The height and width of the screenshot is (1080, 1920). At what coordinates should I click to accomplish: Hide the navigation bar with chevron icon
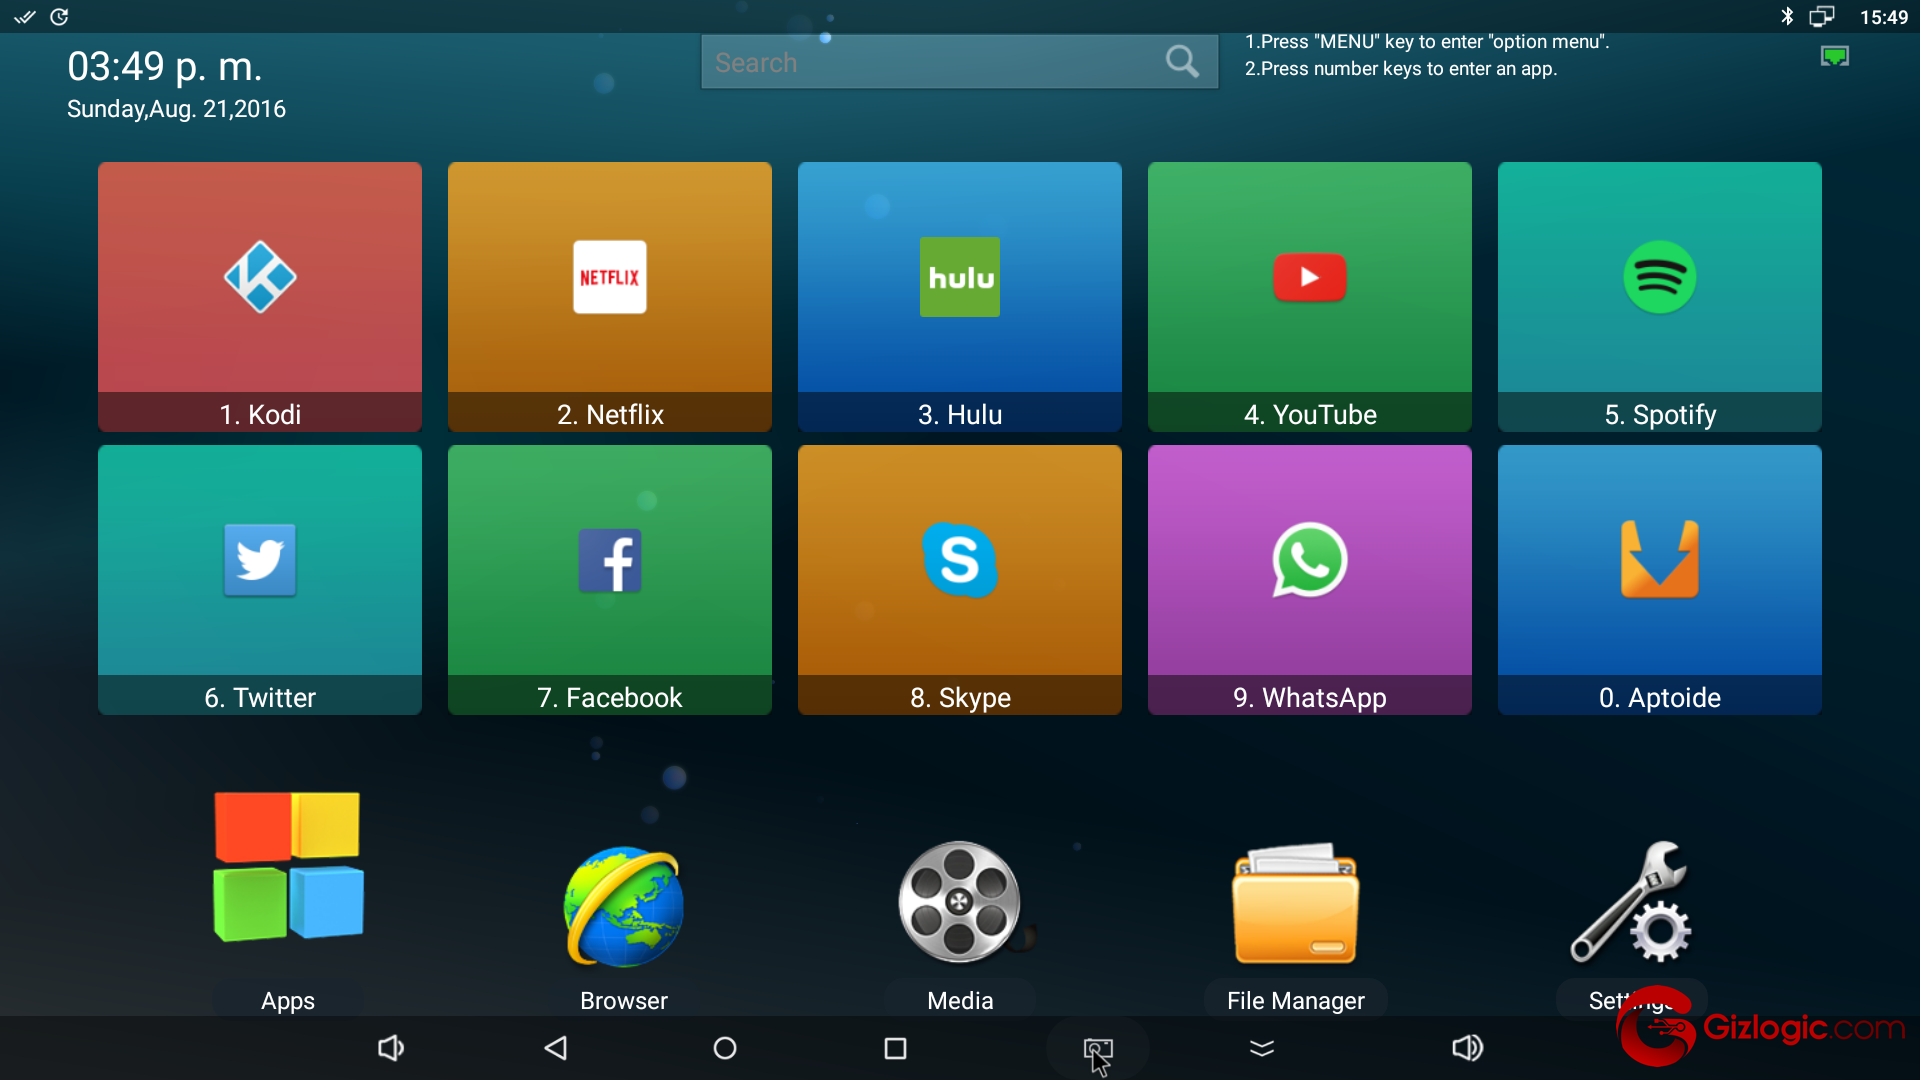(x=1262, y=1048)
